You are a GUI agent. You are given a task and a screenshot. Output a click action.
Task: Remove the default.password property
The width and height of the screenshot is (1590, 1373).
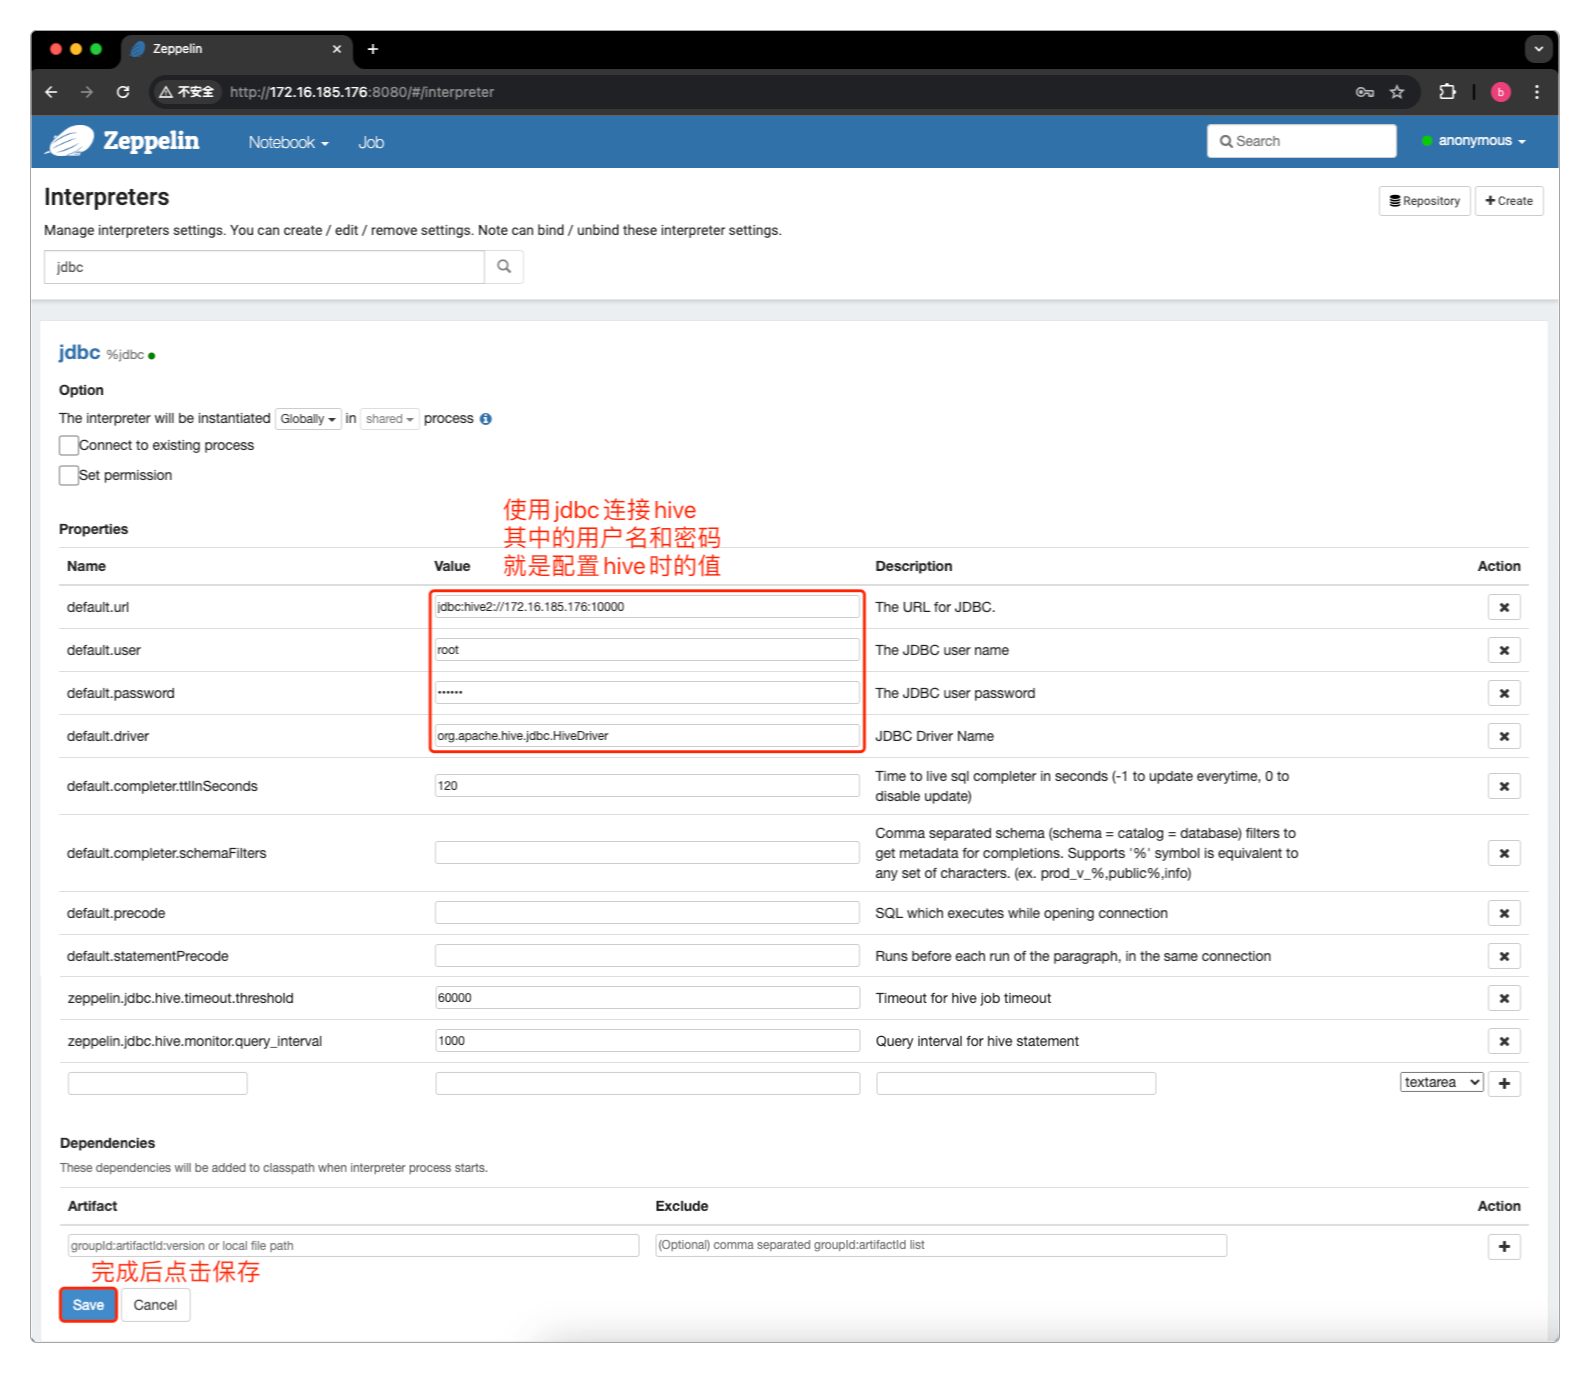1504,693
